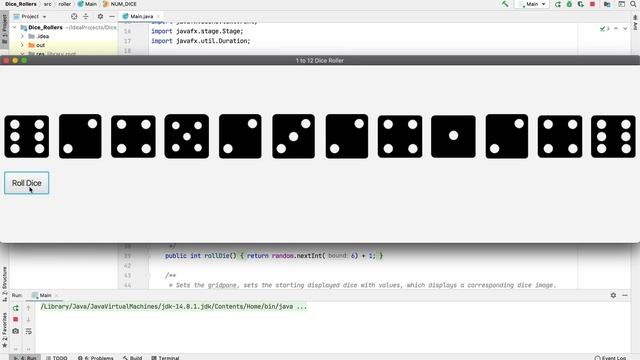
Task: Click the java command path in console
Action: coord(173,307)
